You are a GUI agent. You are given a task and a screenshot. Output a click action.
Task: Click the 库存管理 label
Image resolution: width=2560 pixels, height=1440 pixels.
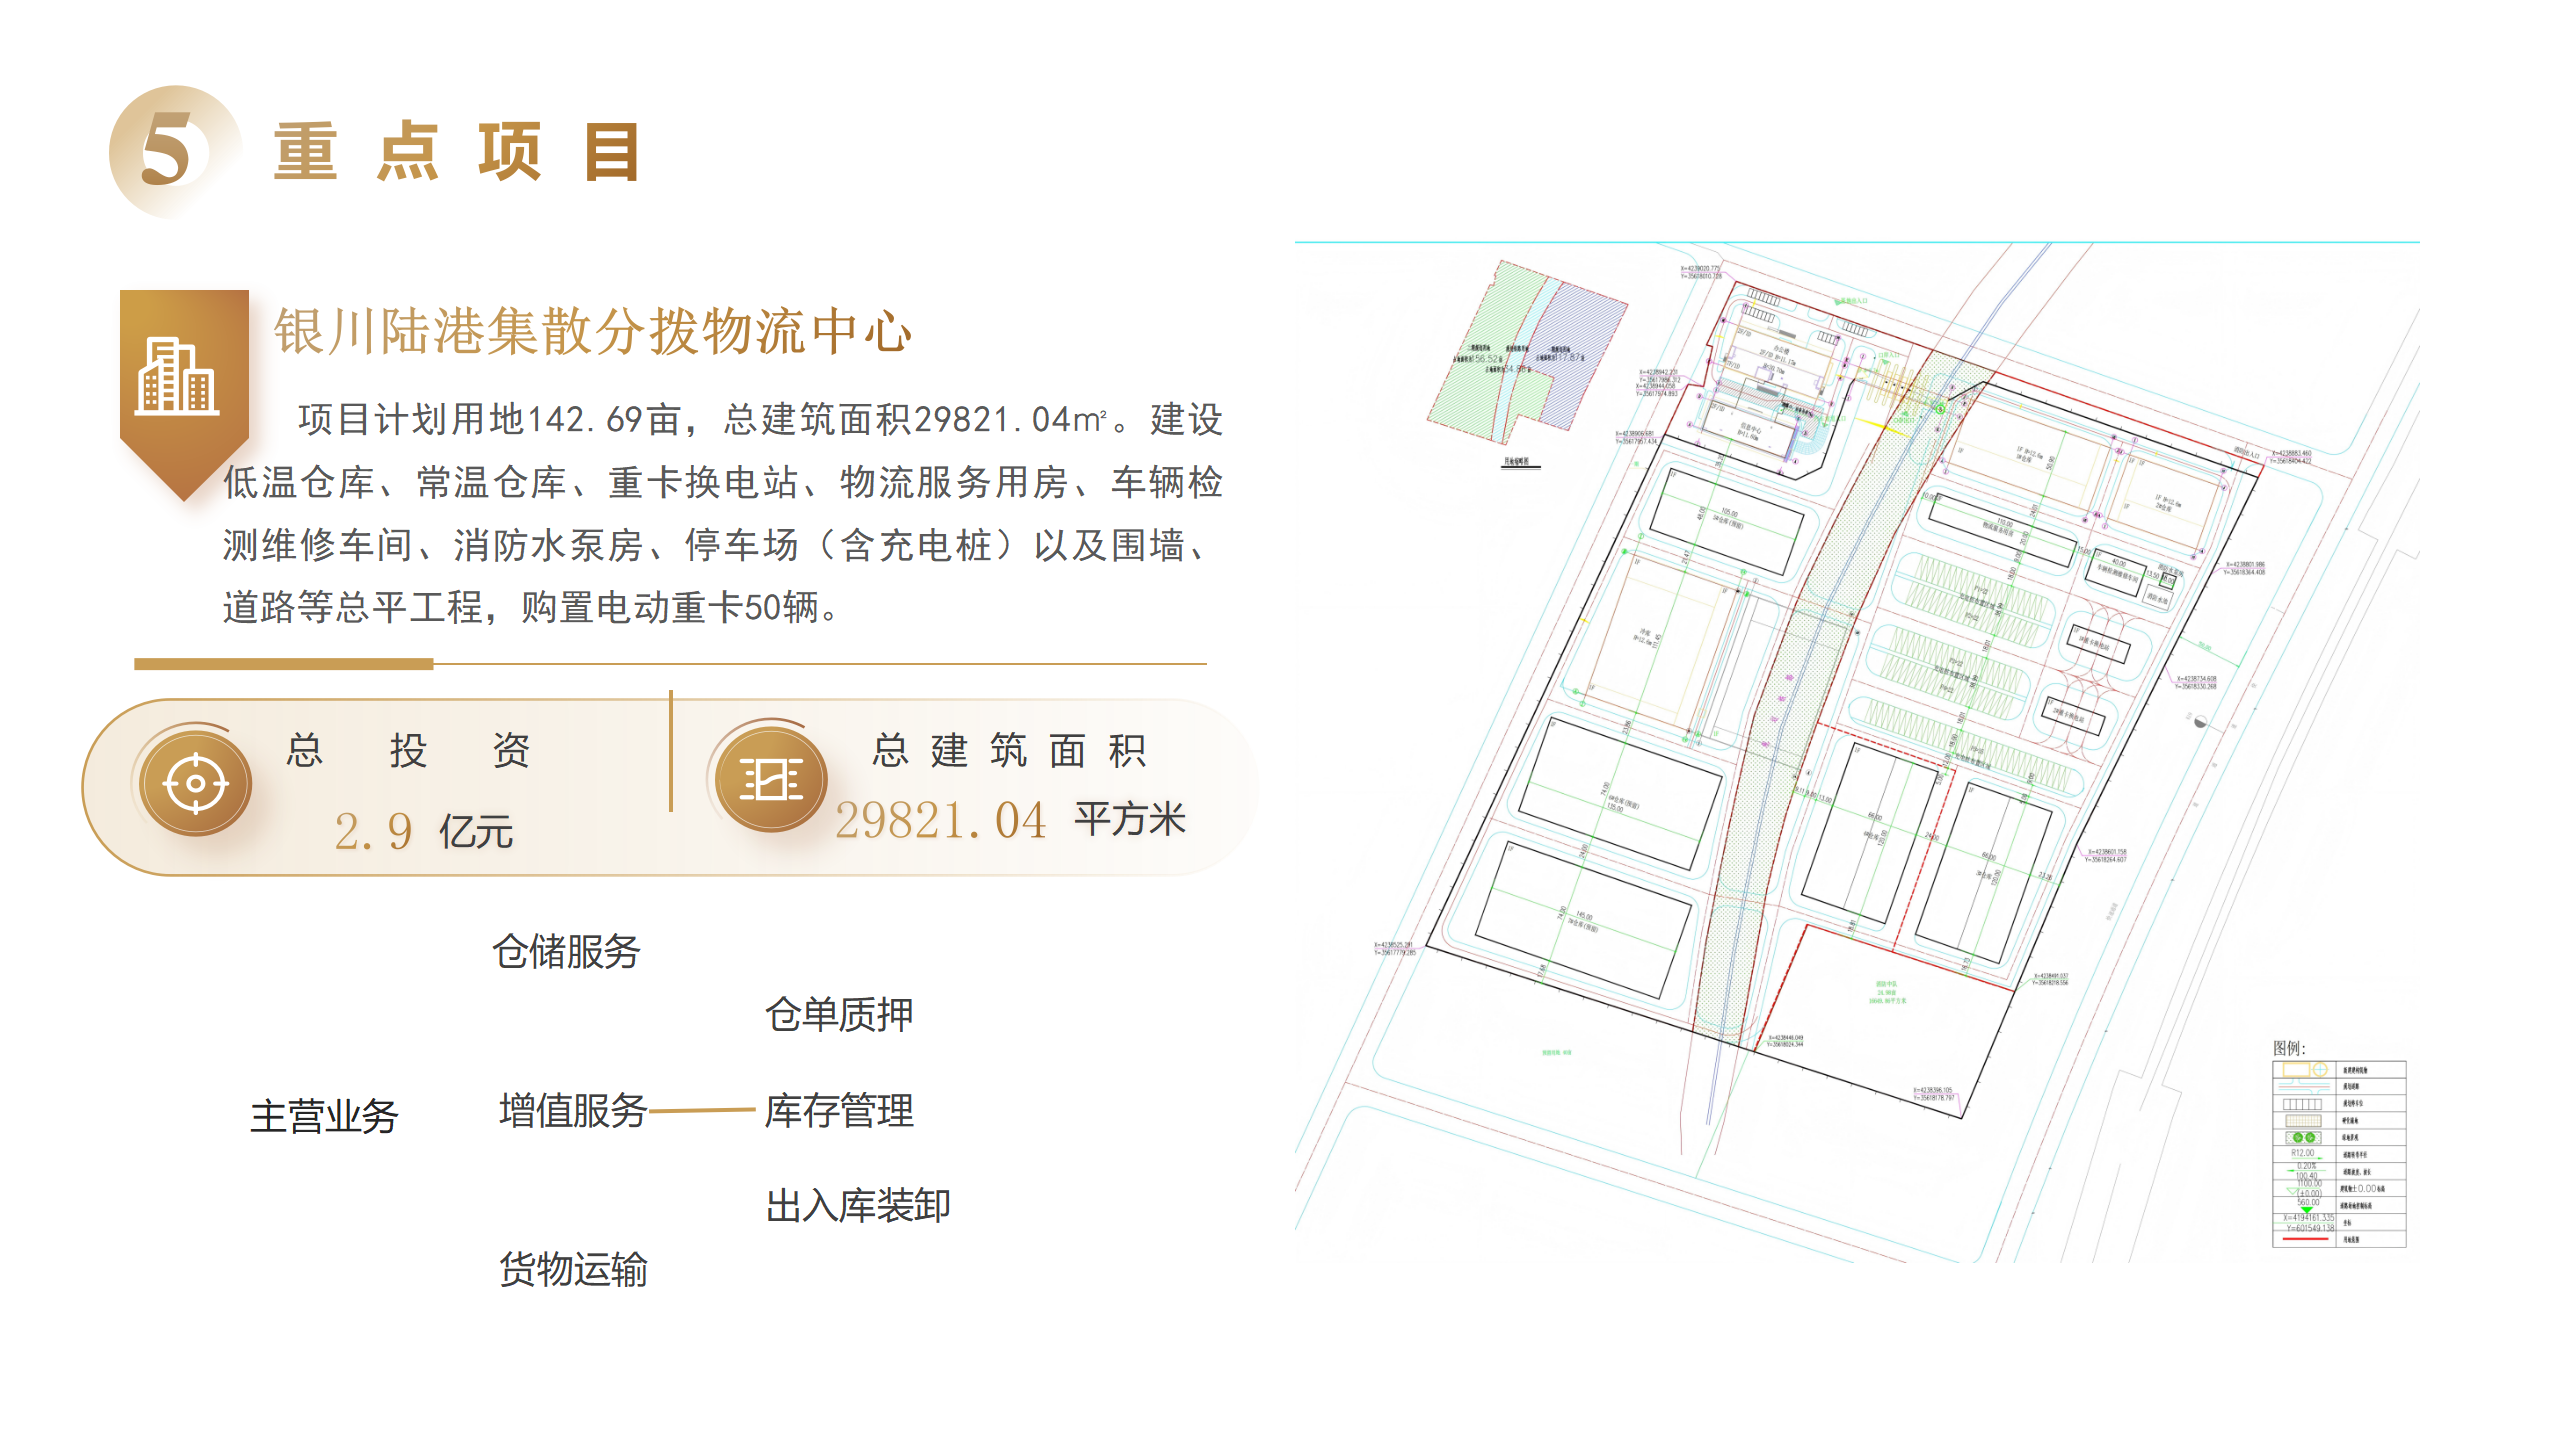838,1110
